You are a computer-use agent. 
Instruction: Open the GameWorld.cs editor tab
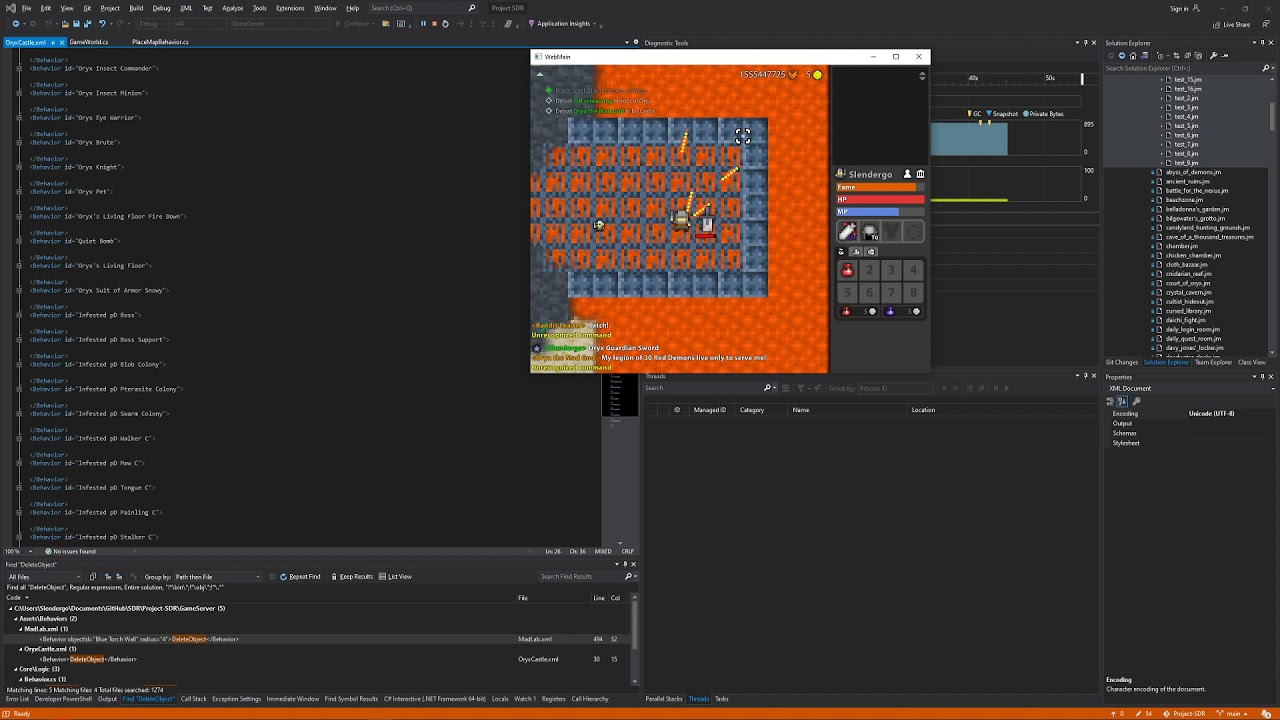89,42
